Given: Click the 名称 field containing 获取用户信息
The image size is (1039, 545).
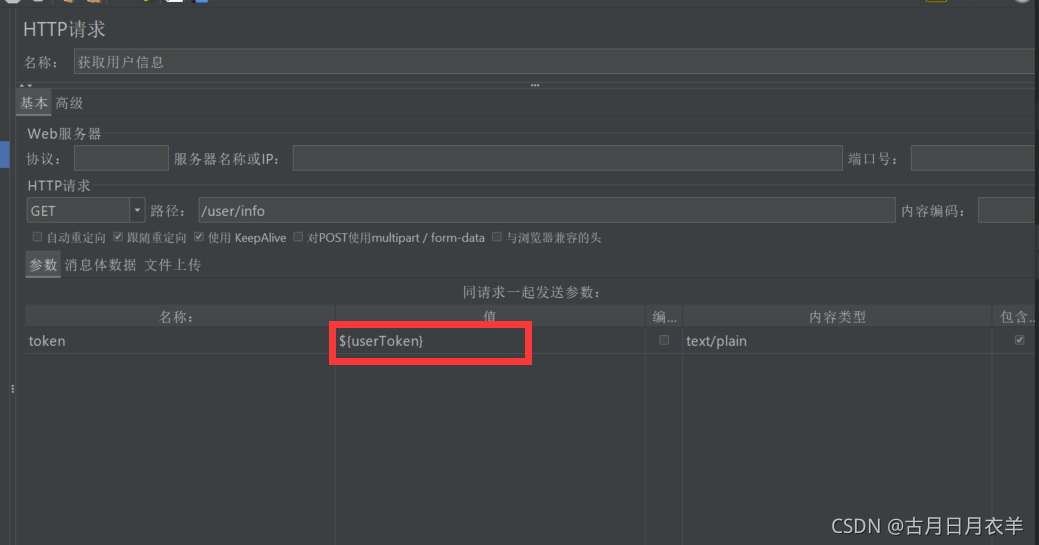Looking at the screenshot, I should (x=555, y=62).
